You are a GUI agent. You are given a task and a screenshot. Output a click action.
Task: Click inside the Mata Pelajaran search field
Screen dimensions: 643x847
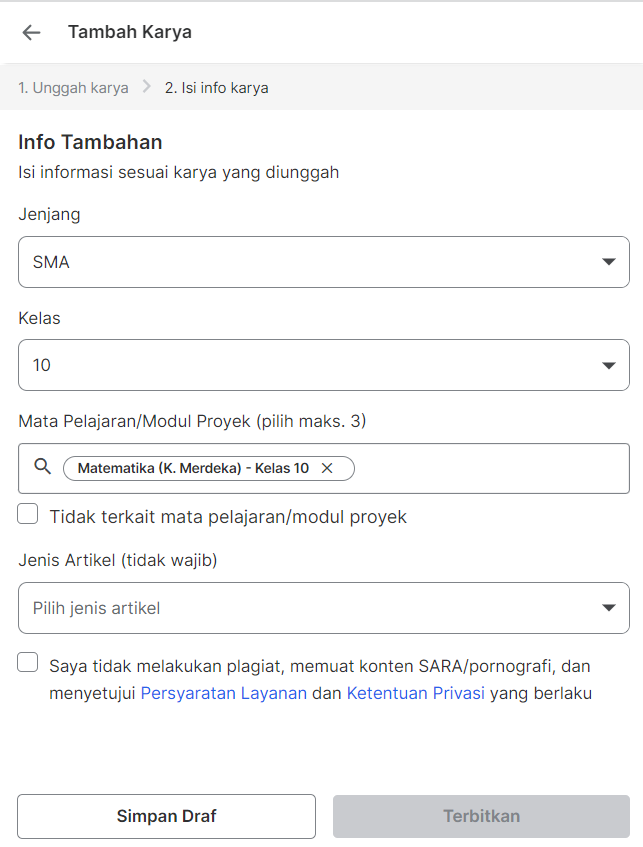(480, 467)
